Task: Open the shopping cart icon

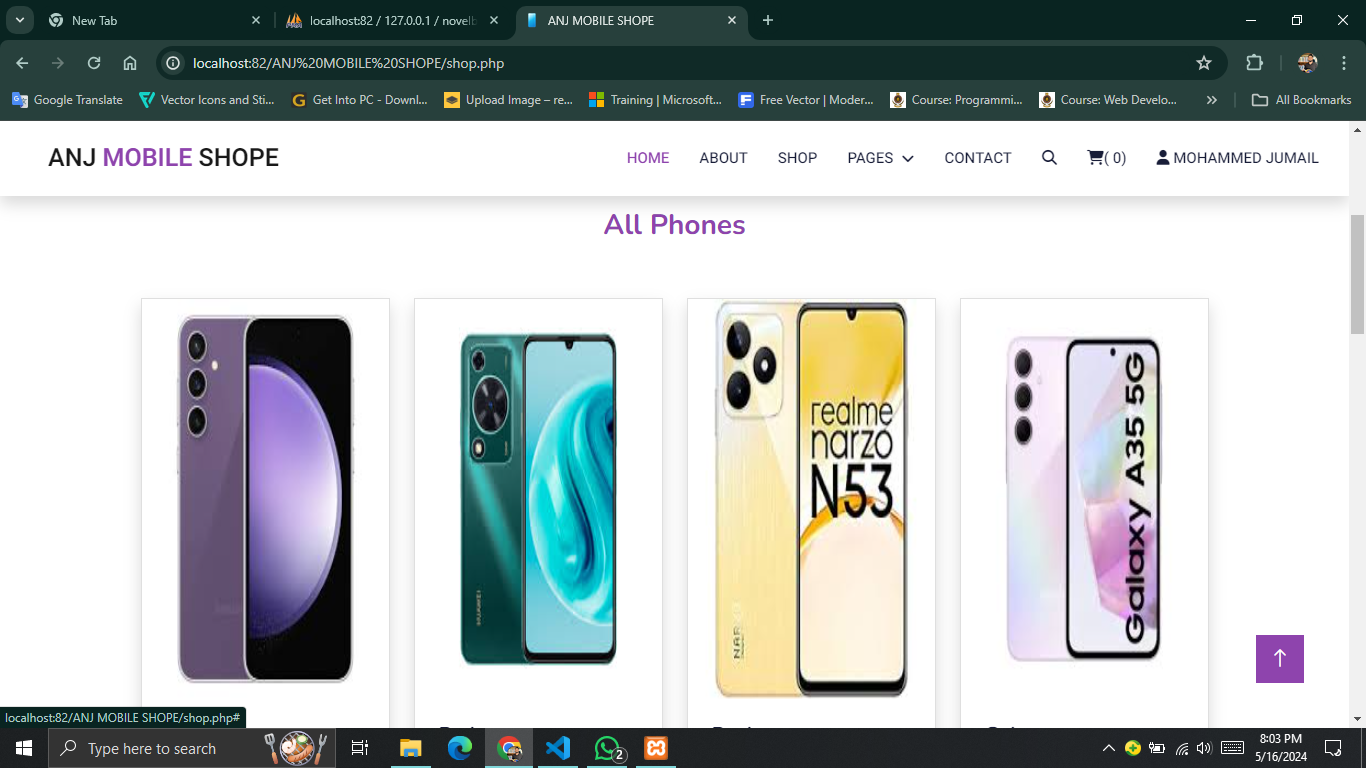Action: pyautogui.click(x=1106, y=158)
